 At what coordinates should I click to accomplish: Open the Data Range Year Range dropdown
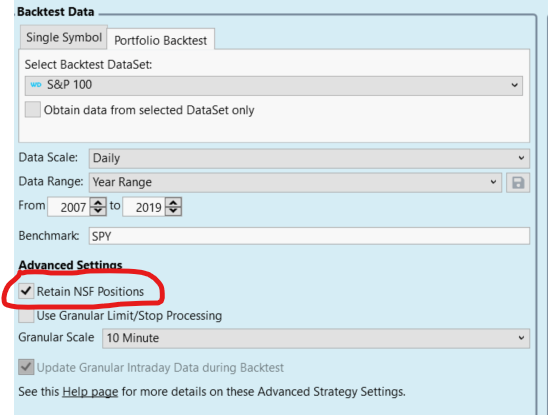pos(295,183)
